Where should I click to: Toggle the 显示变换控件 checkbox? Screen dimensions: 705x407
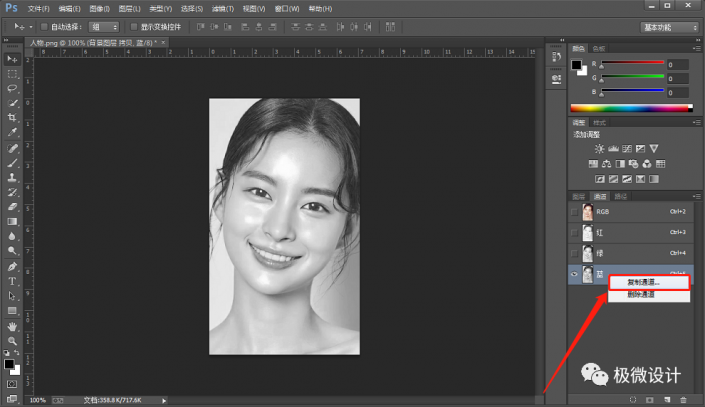click(x=134, y=27)
